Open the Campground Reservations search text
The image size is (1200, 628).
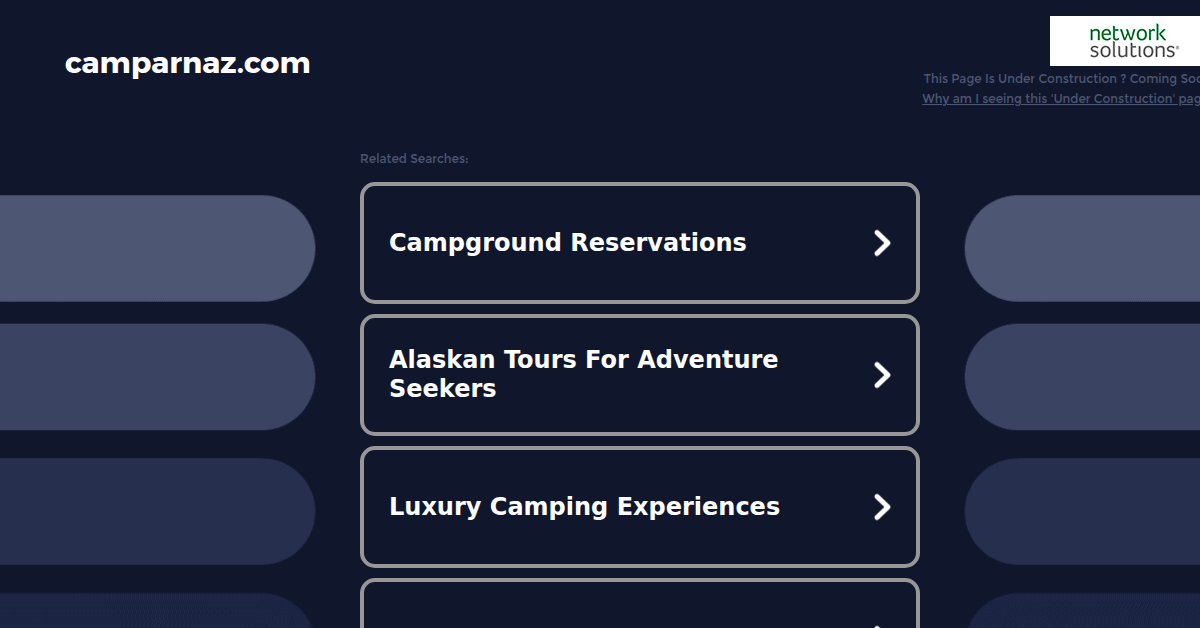click(567, 243)
